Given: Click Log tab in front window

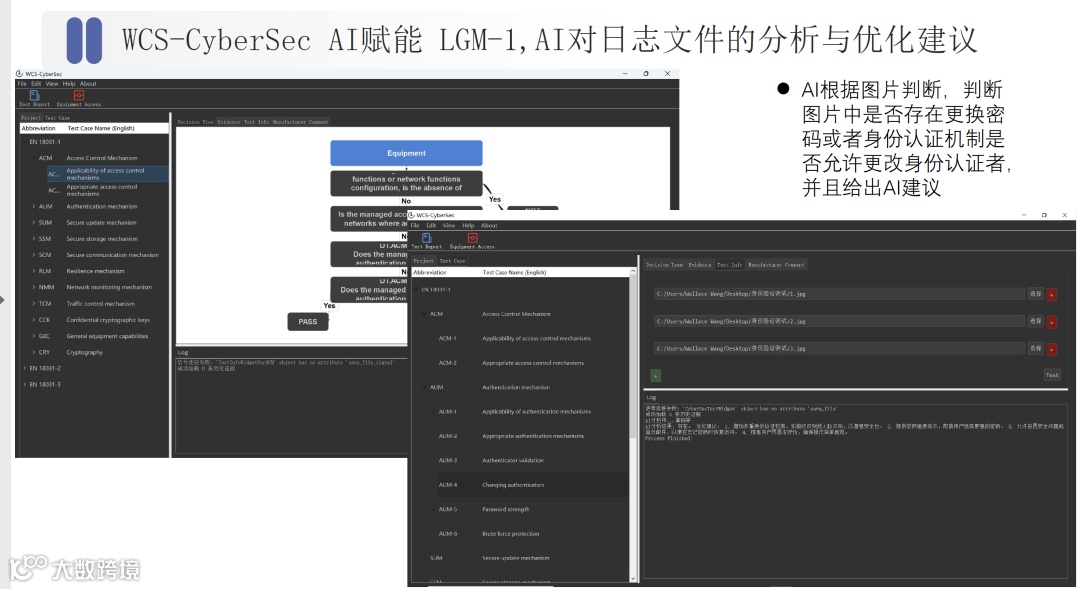Looking at the screenshot, I should tap(651, 397).
